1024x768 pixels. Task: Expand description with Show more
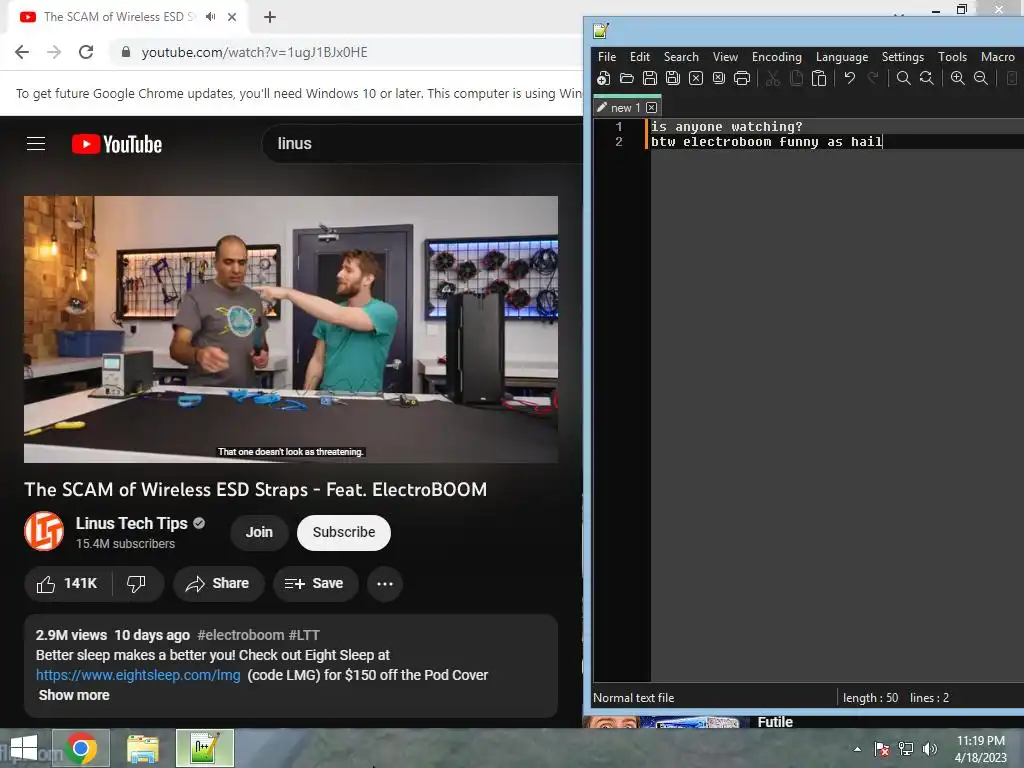(74, 695)
